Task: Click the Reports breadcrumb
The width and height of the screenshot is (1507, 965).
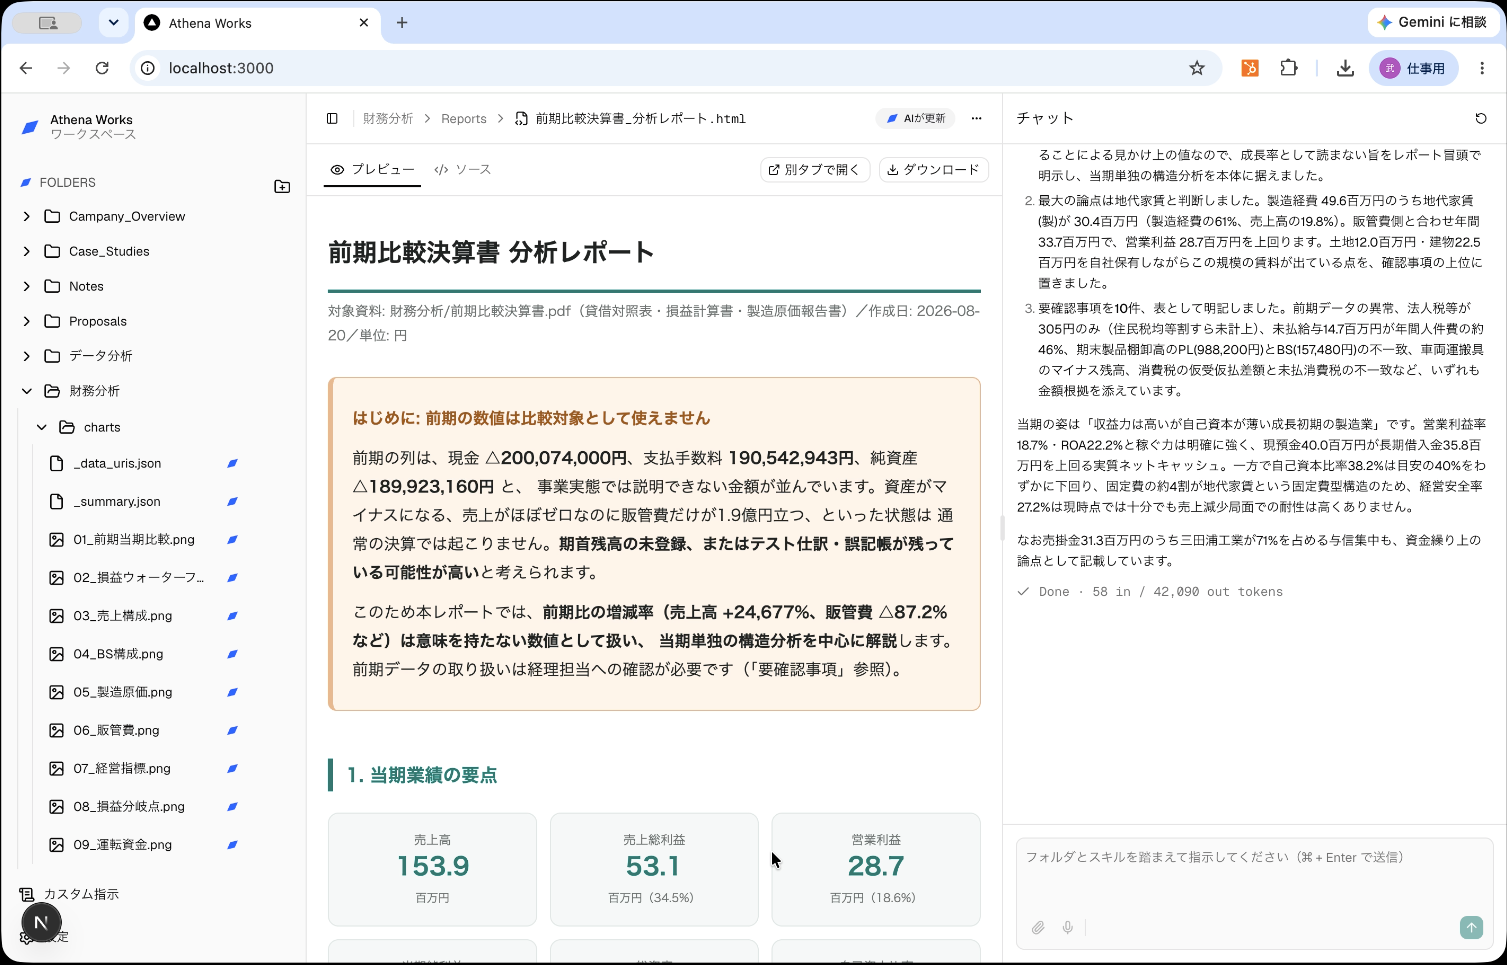Action: 464,118
